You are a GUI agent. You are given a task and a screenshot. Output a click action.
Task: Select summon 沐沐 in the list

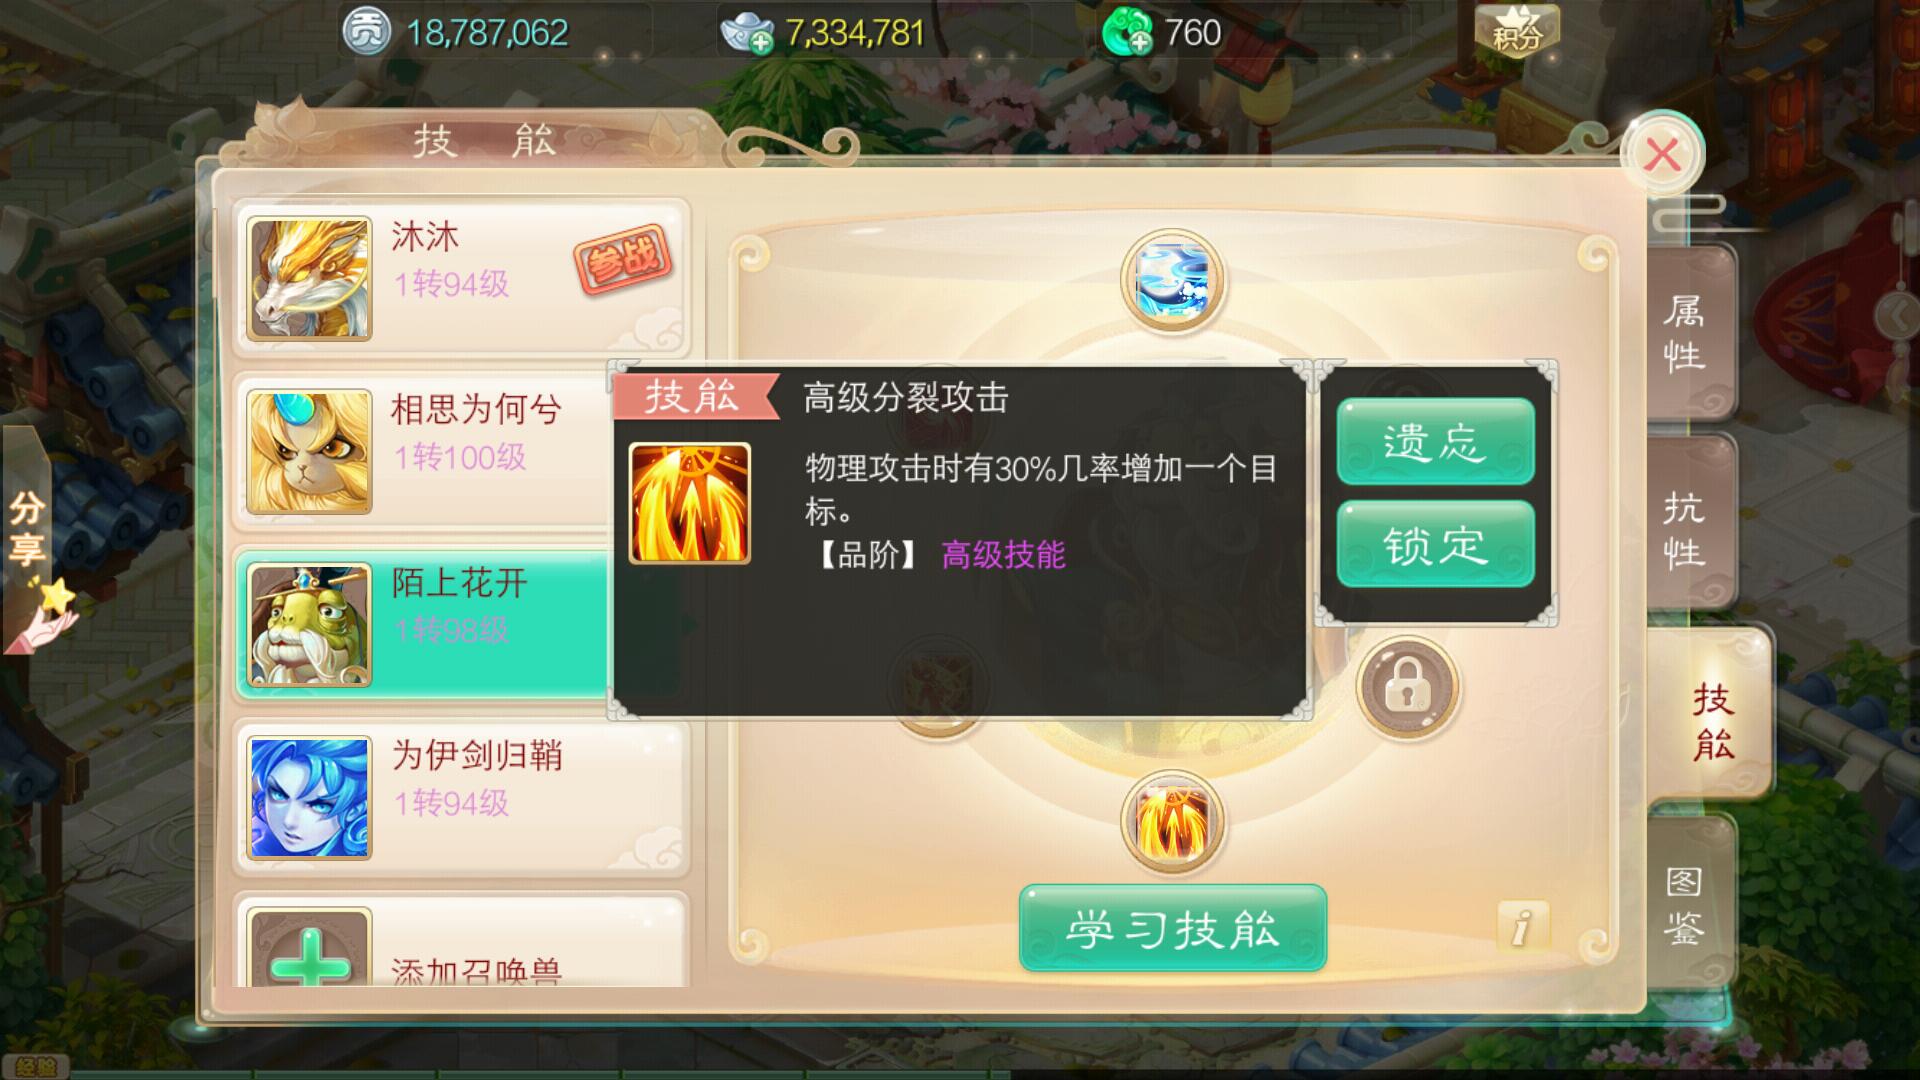point(462,278)
